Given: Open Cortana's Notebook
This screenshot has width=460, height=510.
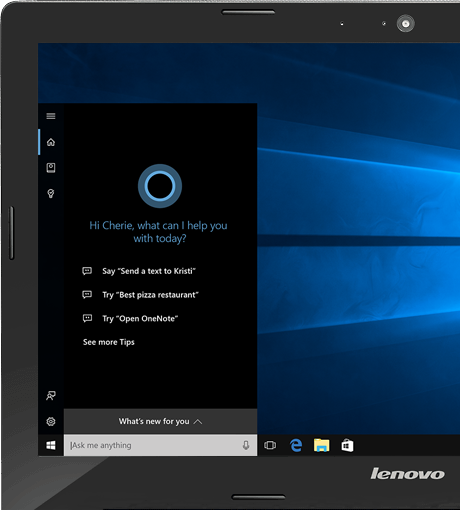Looking at the screenshot, I should (x=51, y=168).
